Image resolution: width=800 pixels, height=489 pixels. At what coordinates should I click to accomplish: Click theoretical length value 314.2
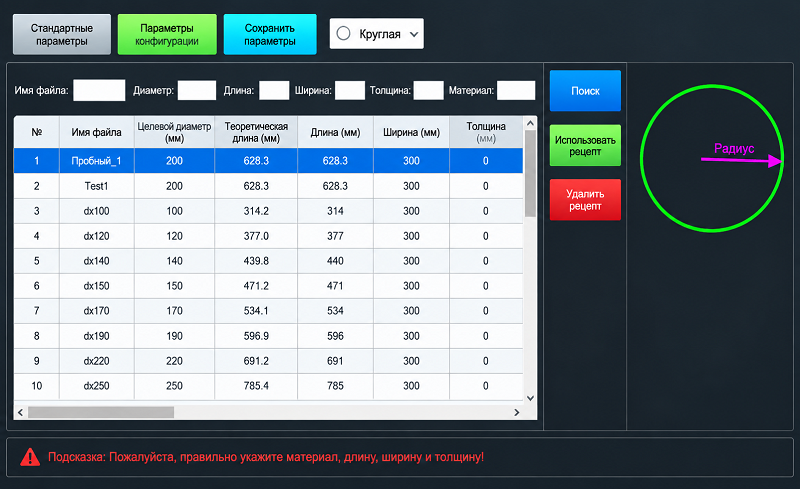pyautogui.click(x=256, y=211)
